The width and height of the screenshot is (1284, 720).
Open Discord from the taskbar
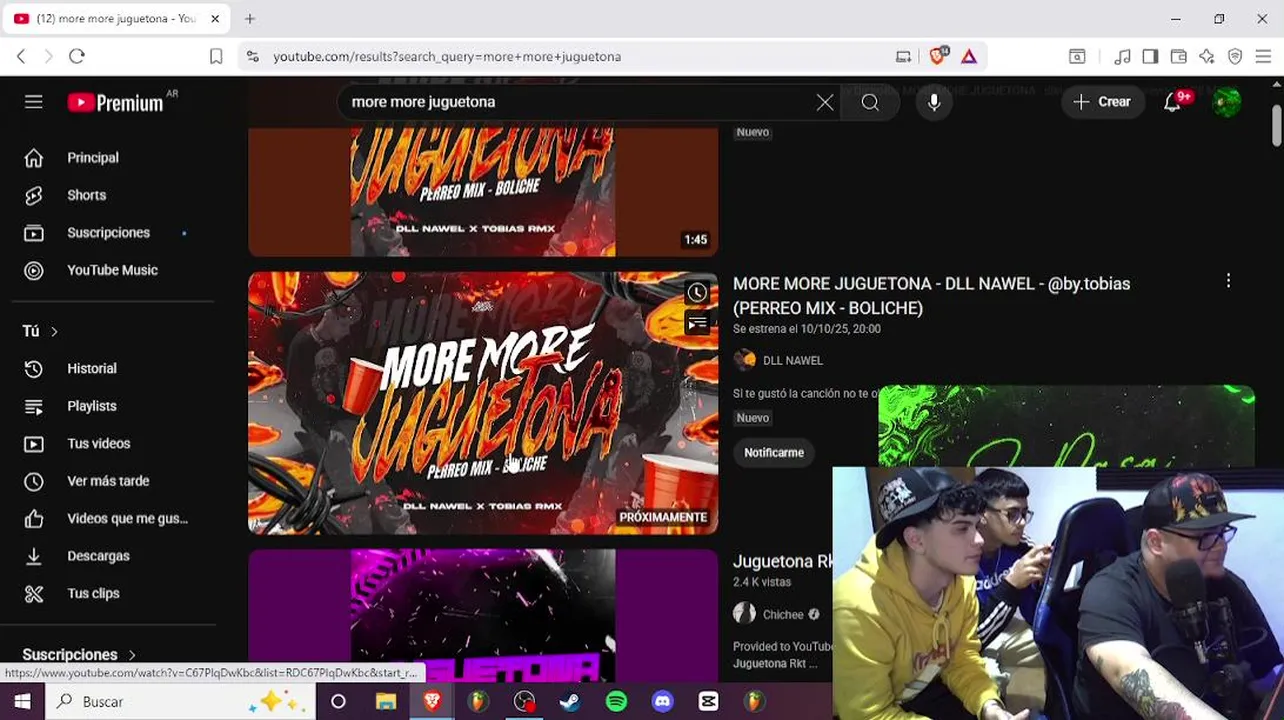(662, 702)
